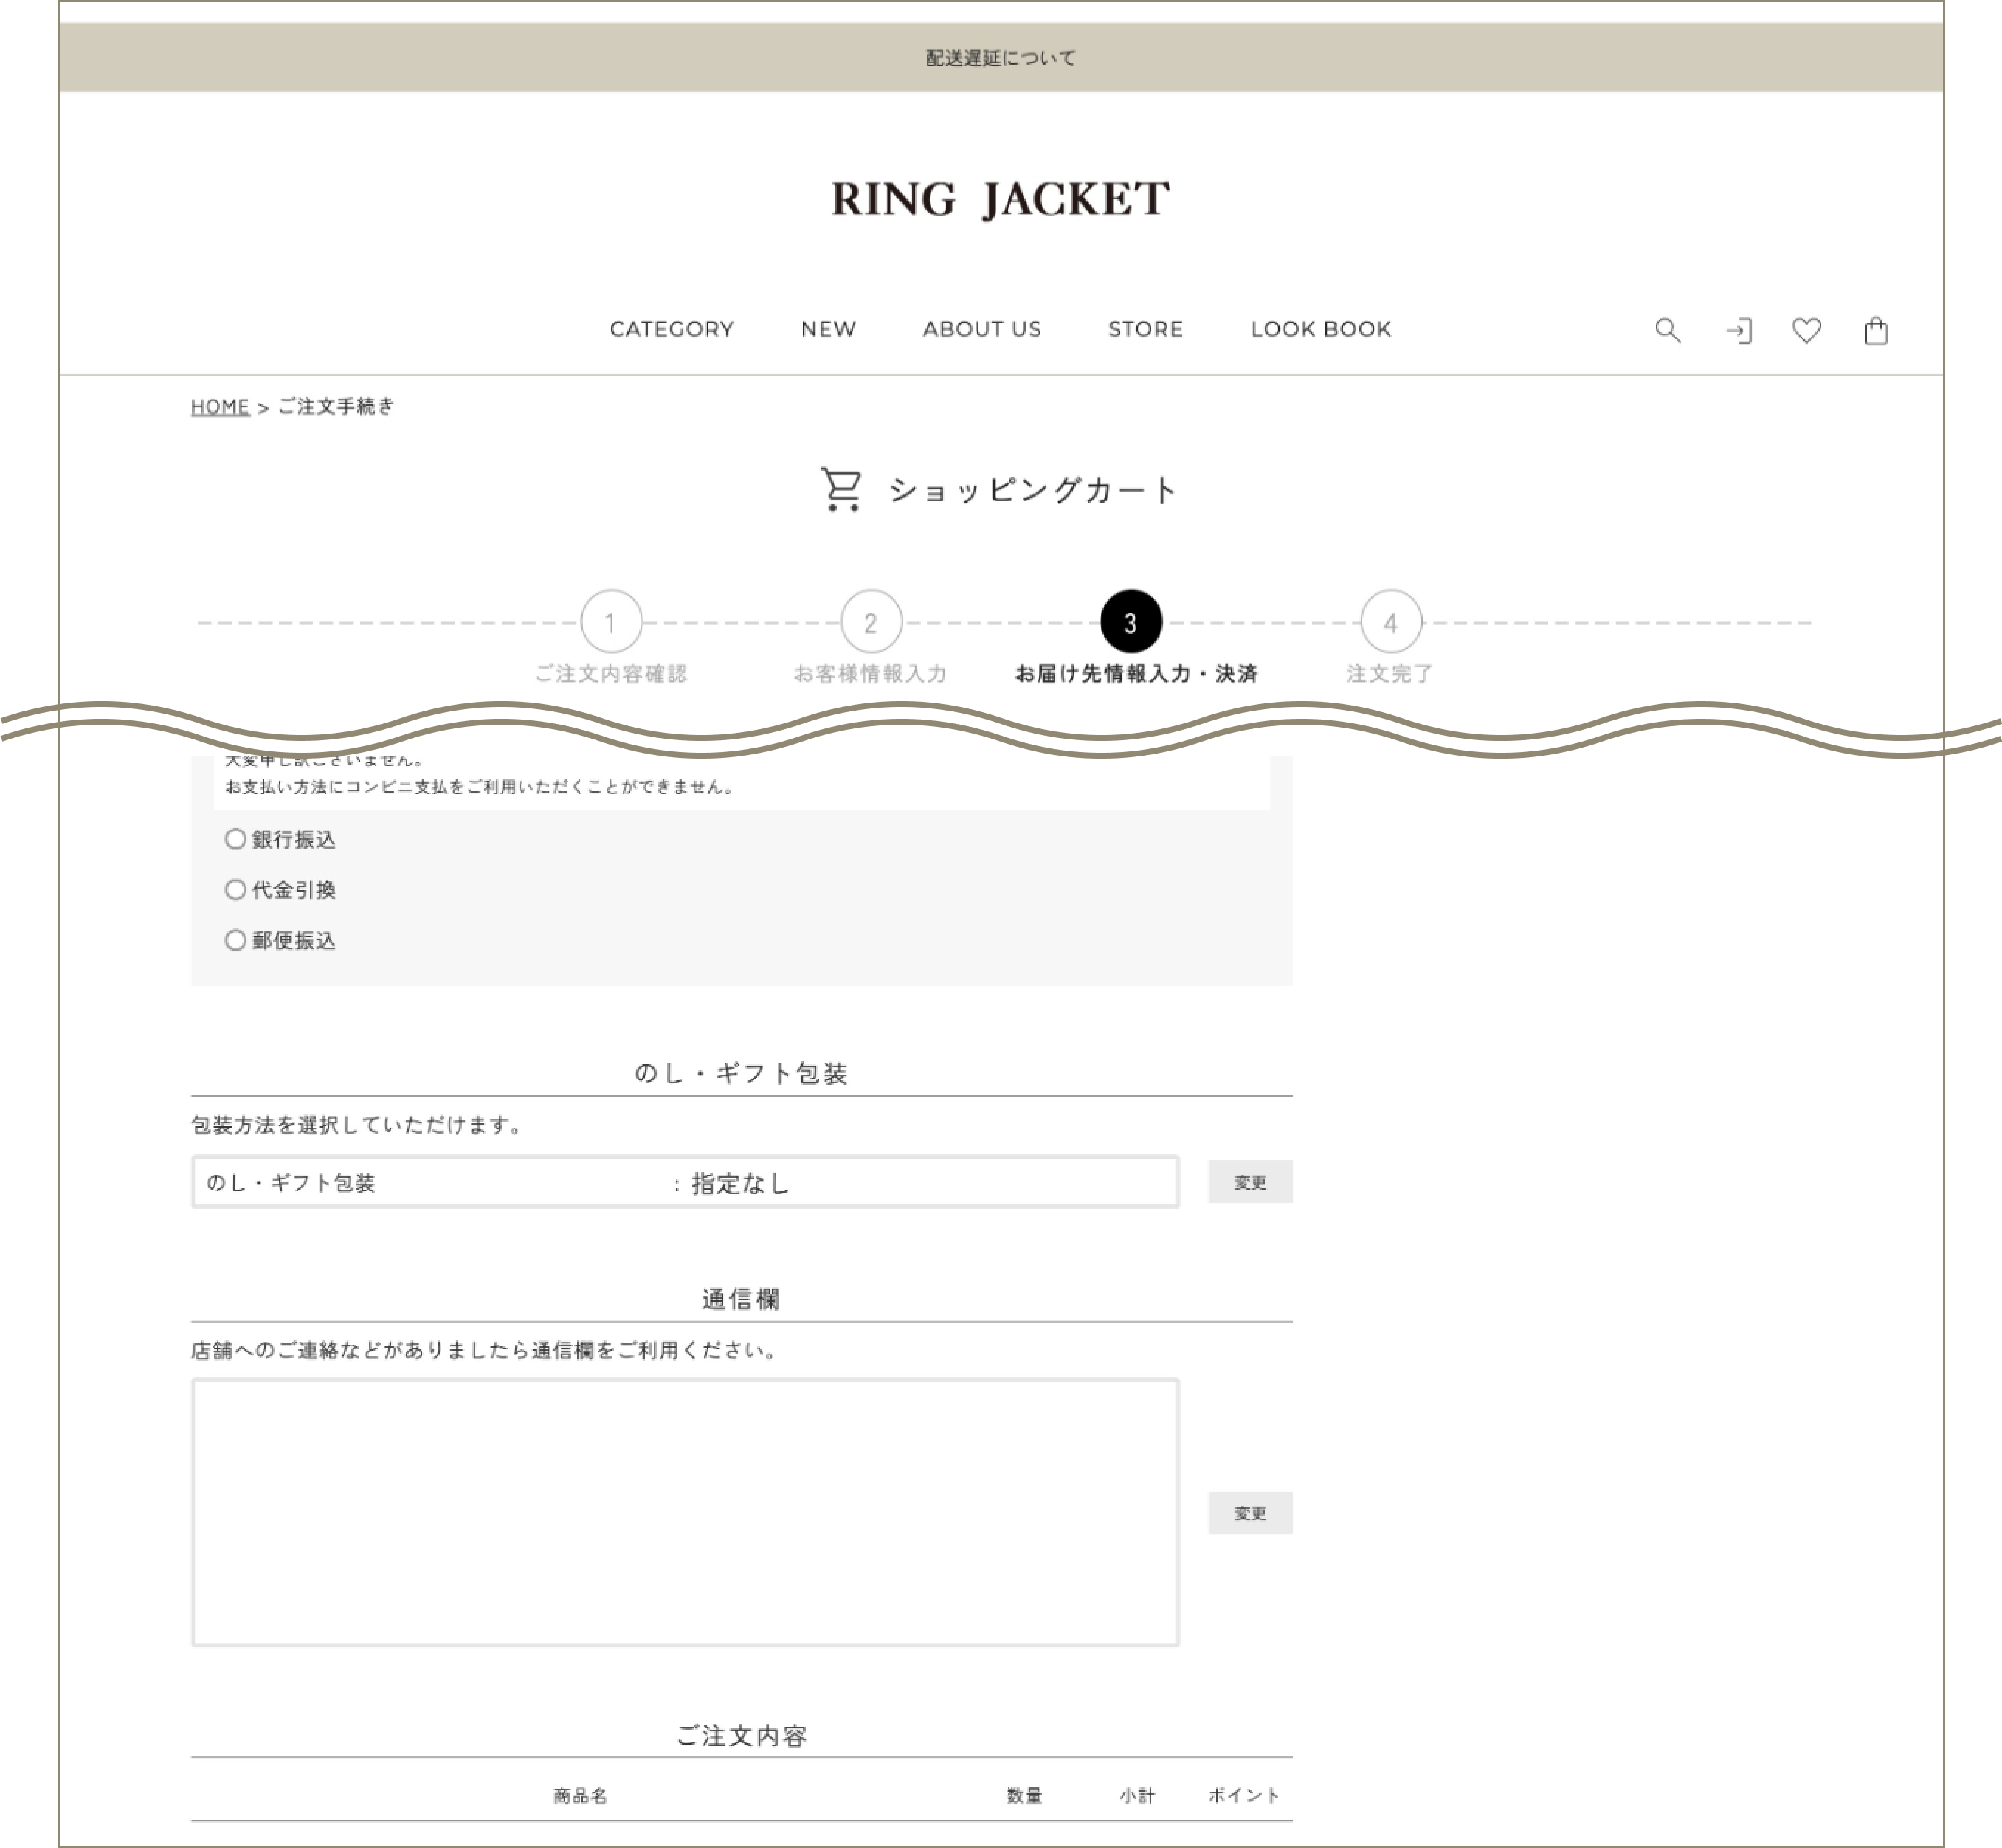Viewport: 2002px width, 1848px height.
Task: Click step 1 circle in progress bar
Action: (x=611, y=622)
